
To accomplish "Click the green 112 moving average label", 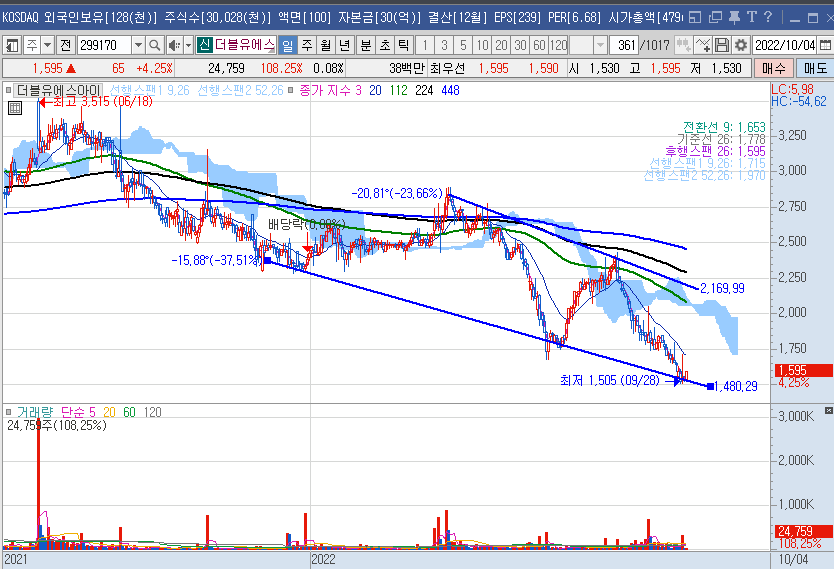I will pyautogui.click(x=398, y=90).
